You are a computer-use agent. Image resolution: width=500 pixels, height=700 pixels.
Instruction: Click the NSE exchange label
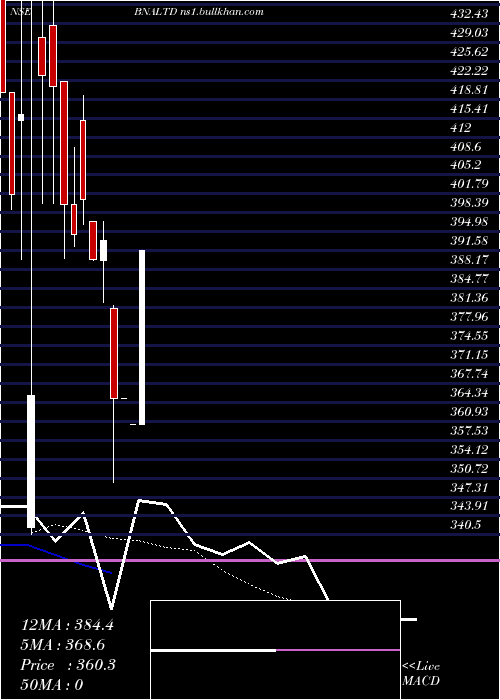(x=21, y=12)
